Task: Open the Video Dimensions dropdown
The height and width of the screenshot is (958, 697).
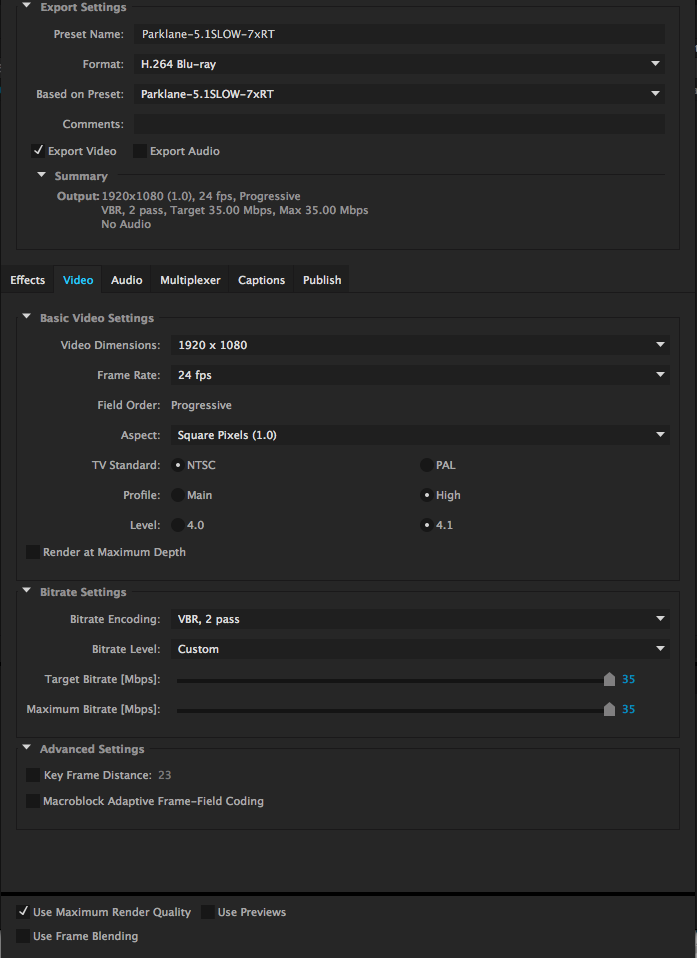Action: (x=420, y=345)
